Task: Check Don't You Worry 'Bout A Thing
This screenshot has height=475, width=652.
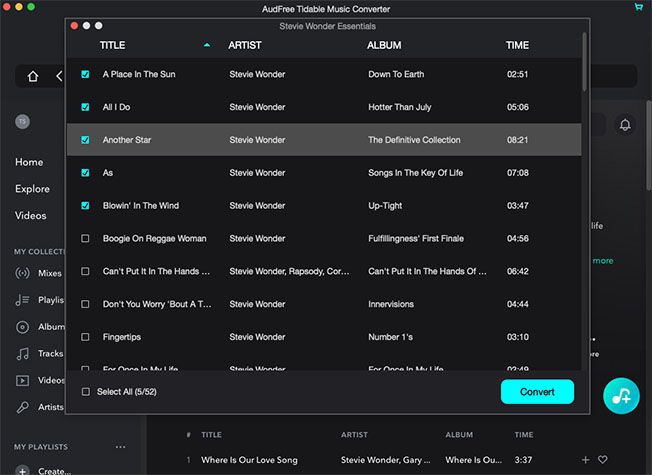Action: coord(85,304)
